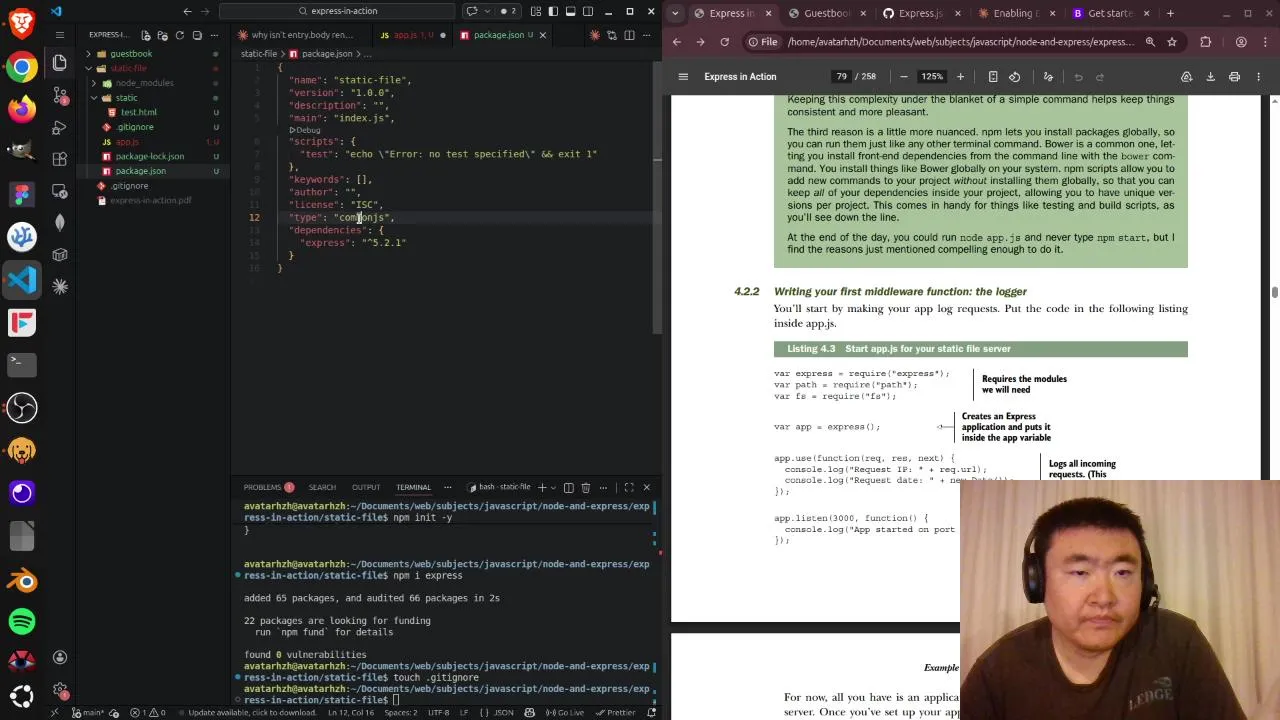Open Source Control view in VS Code
Image resolution: width=1280 pixels, height=720 pixels.
(x=60, y=95)
